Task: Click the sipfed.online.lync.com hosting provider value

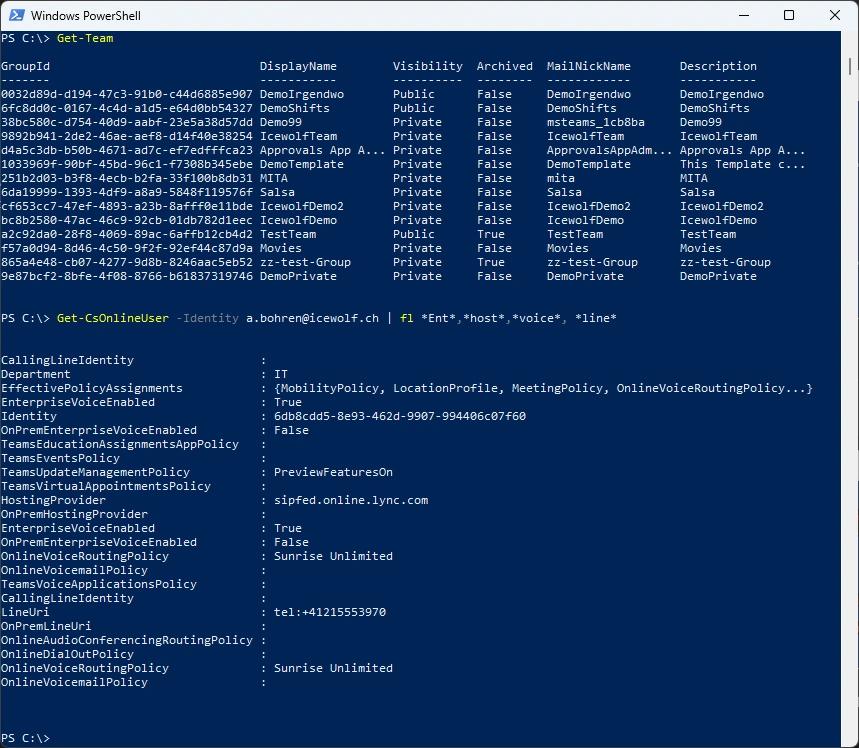Action: pos(351,500)
